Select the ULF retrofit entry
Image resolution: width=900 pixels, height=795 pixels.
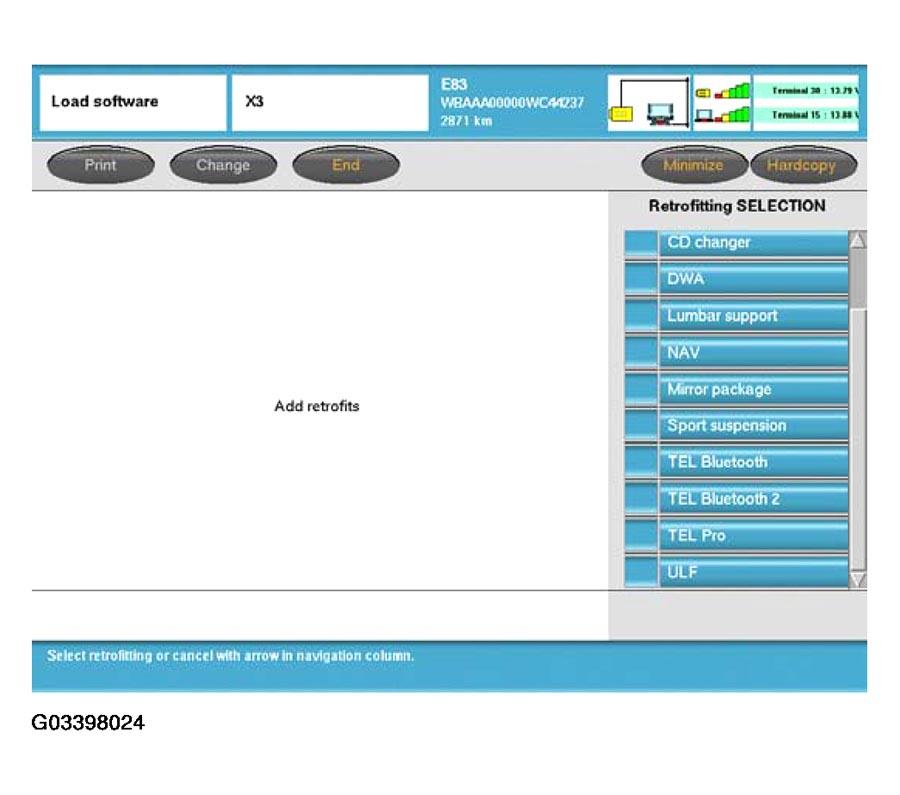(753, 573)
